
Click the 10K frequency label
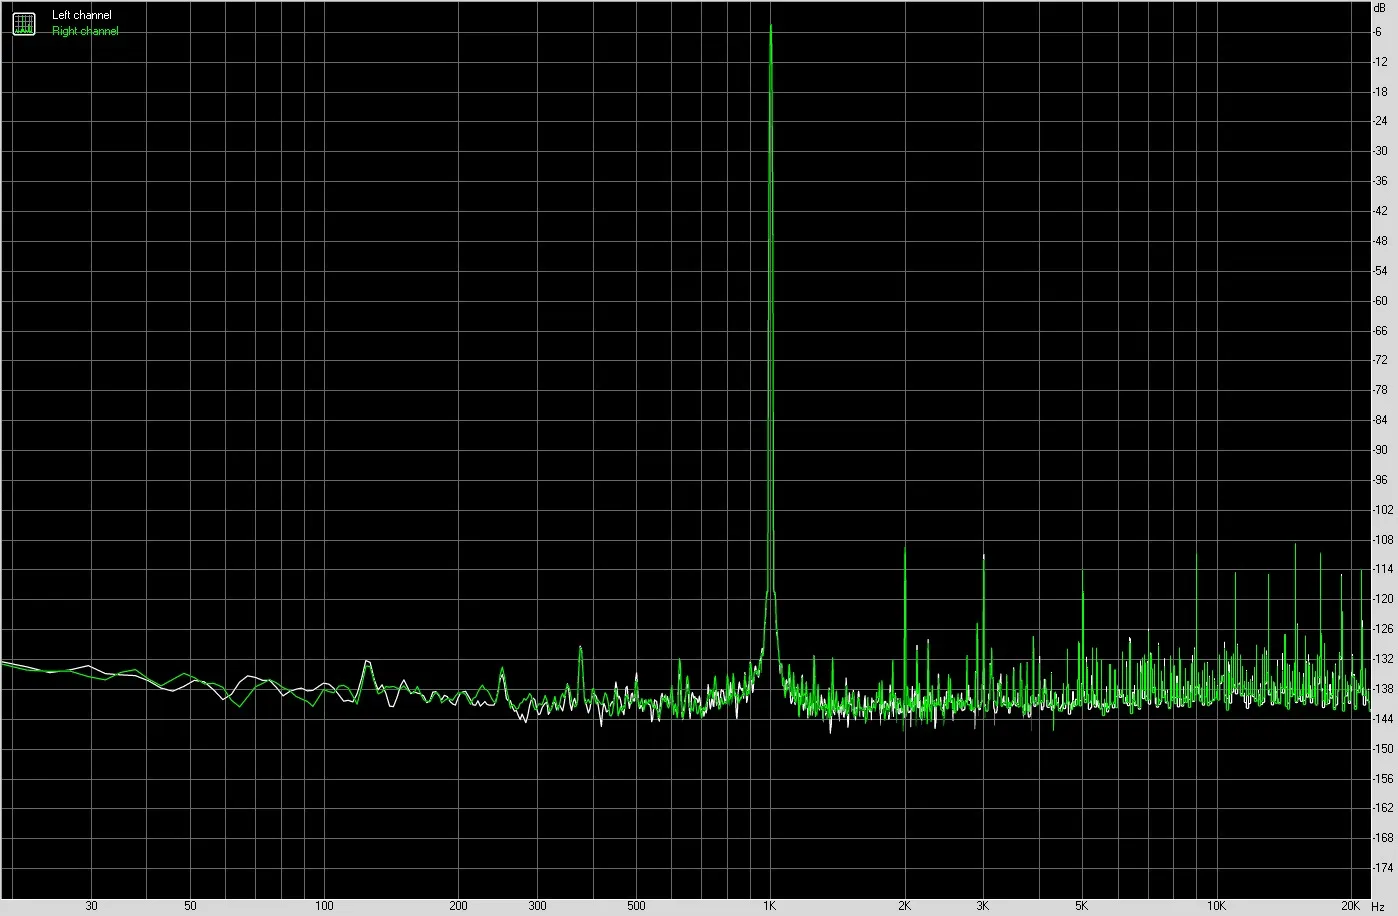[1216, 906]
